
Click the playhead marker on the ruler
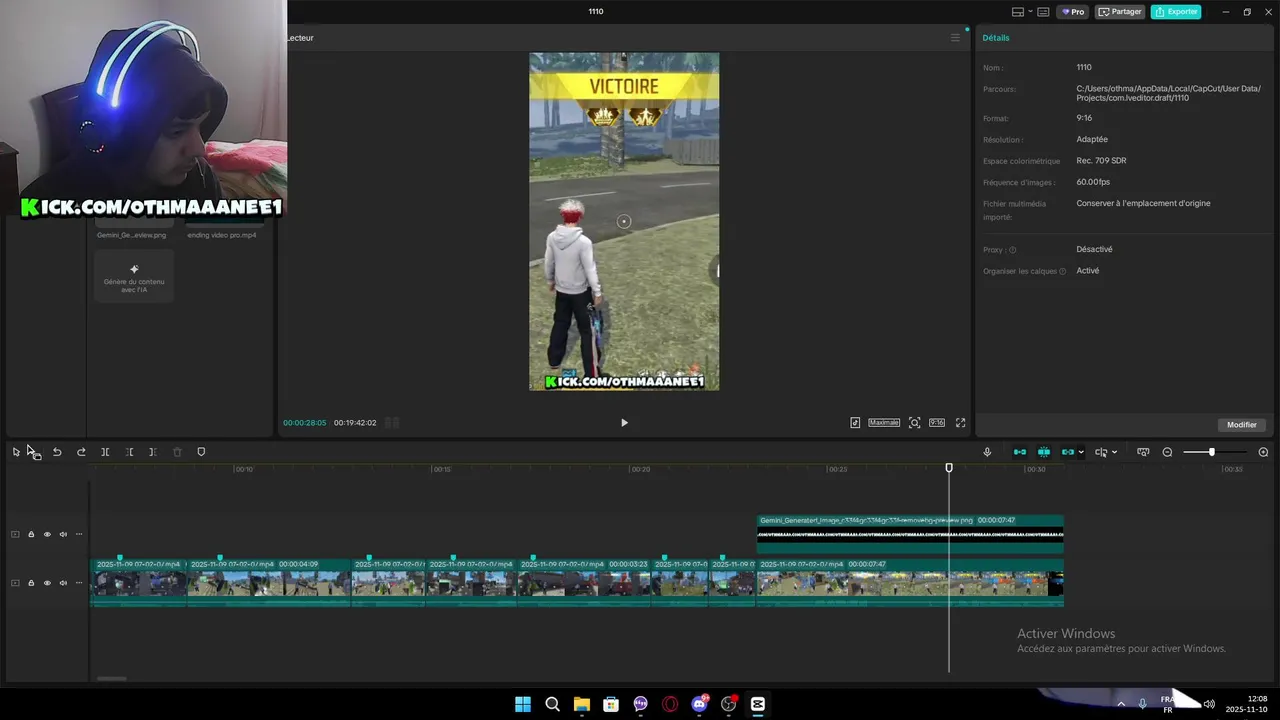coord(949,468)
